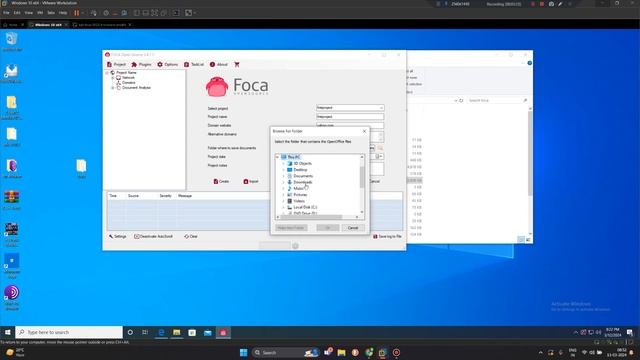Screen dimensions: 640x360
Task: Click Save log to File
Action: point(387,236)
